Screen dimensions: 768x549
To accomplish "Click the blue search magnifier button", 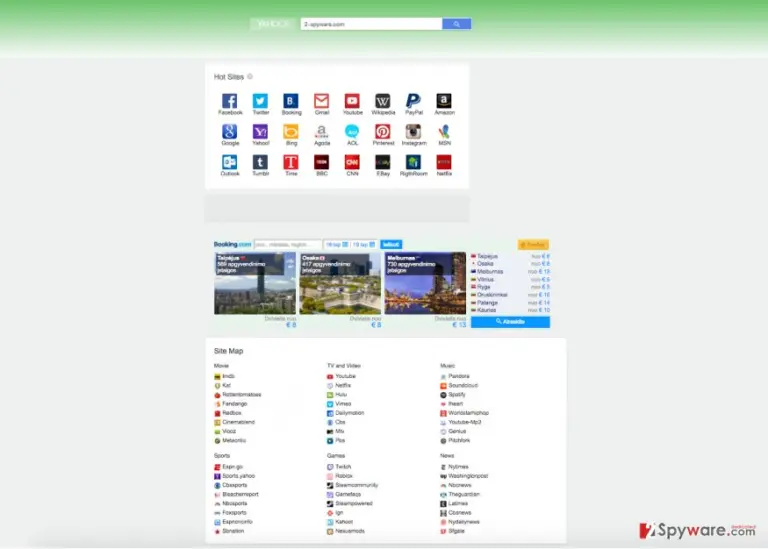I will (456, 24).
